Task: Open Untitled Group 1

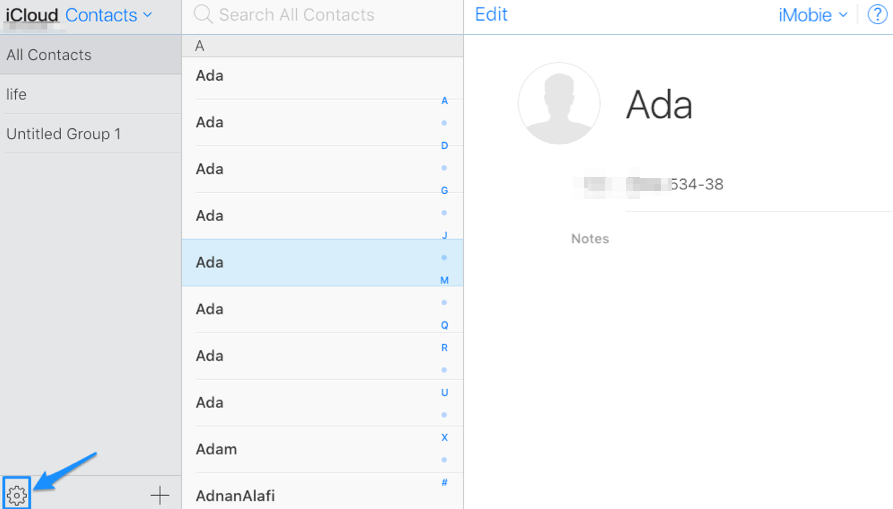Action: pos(90,134)
